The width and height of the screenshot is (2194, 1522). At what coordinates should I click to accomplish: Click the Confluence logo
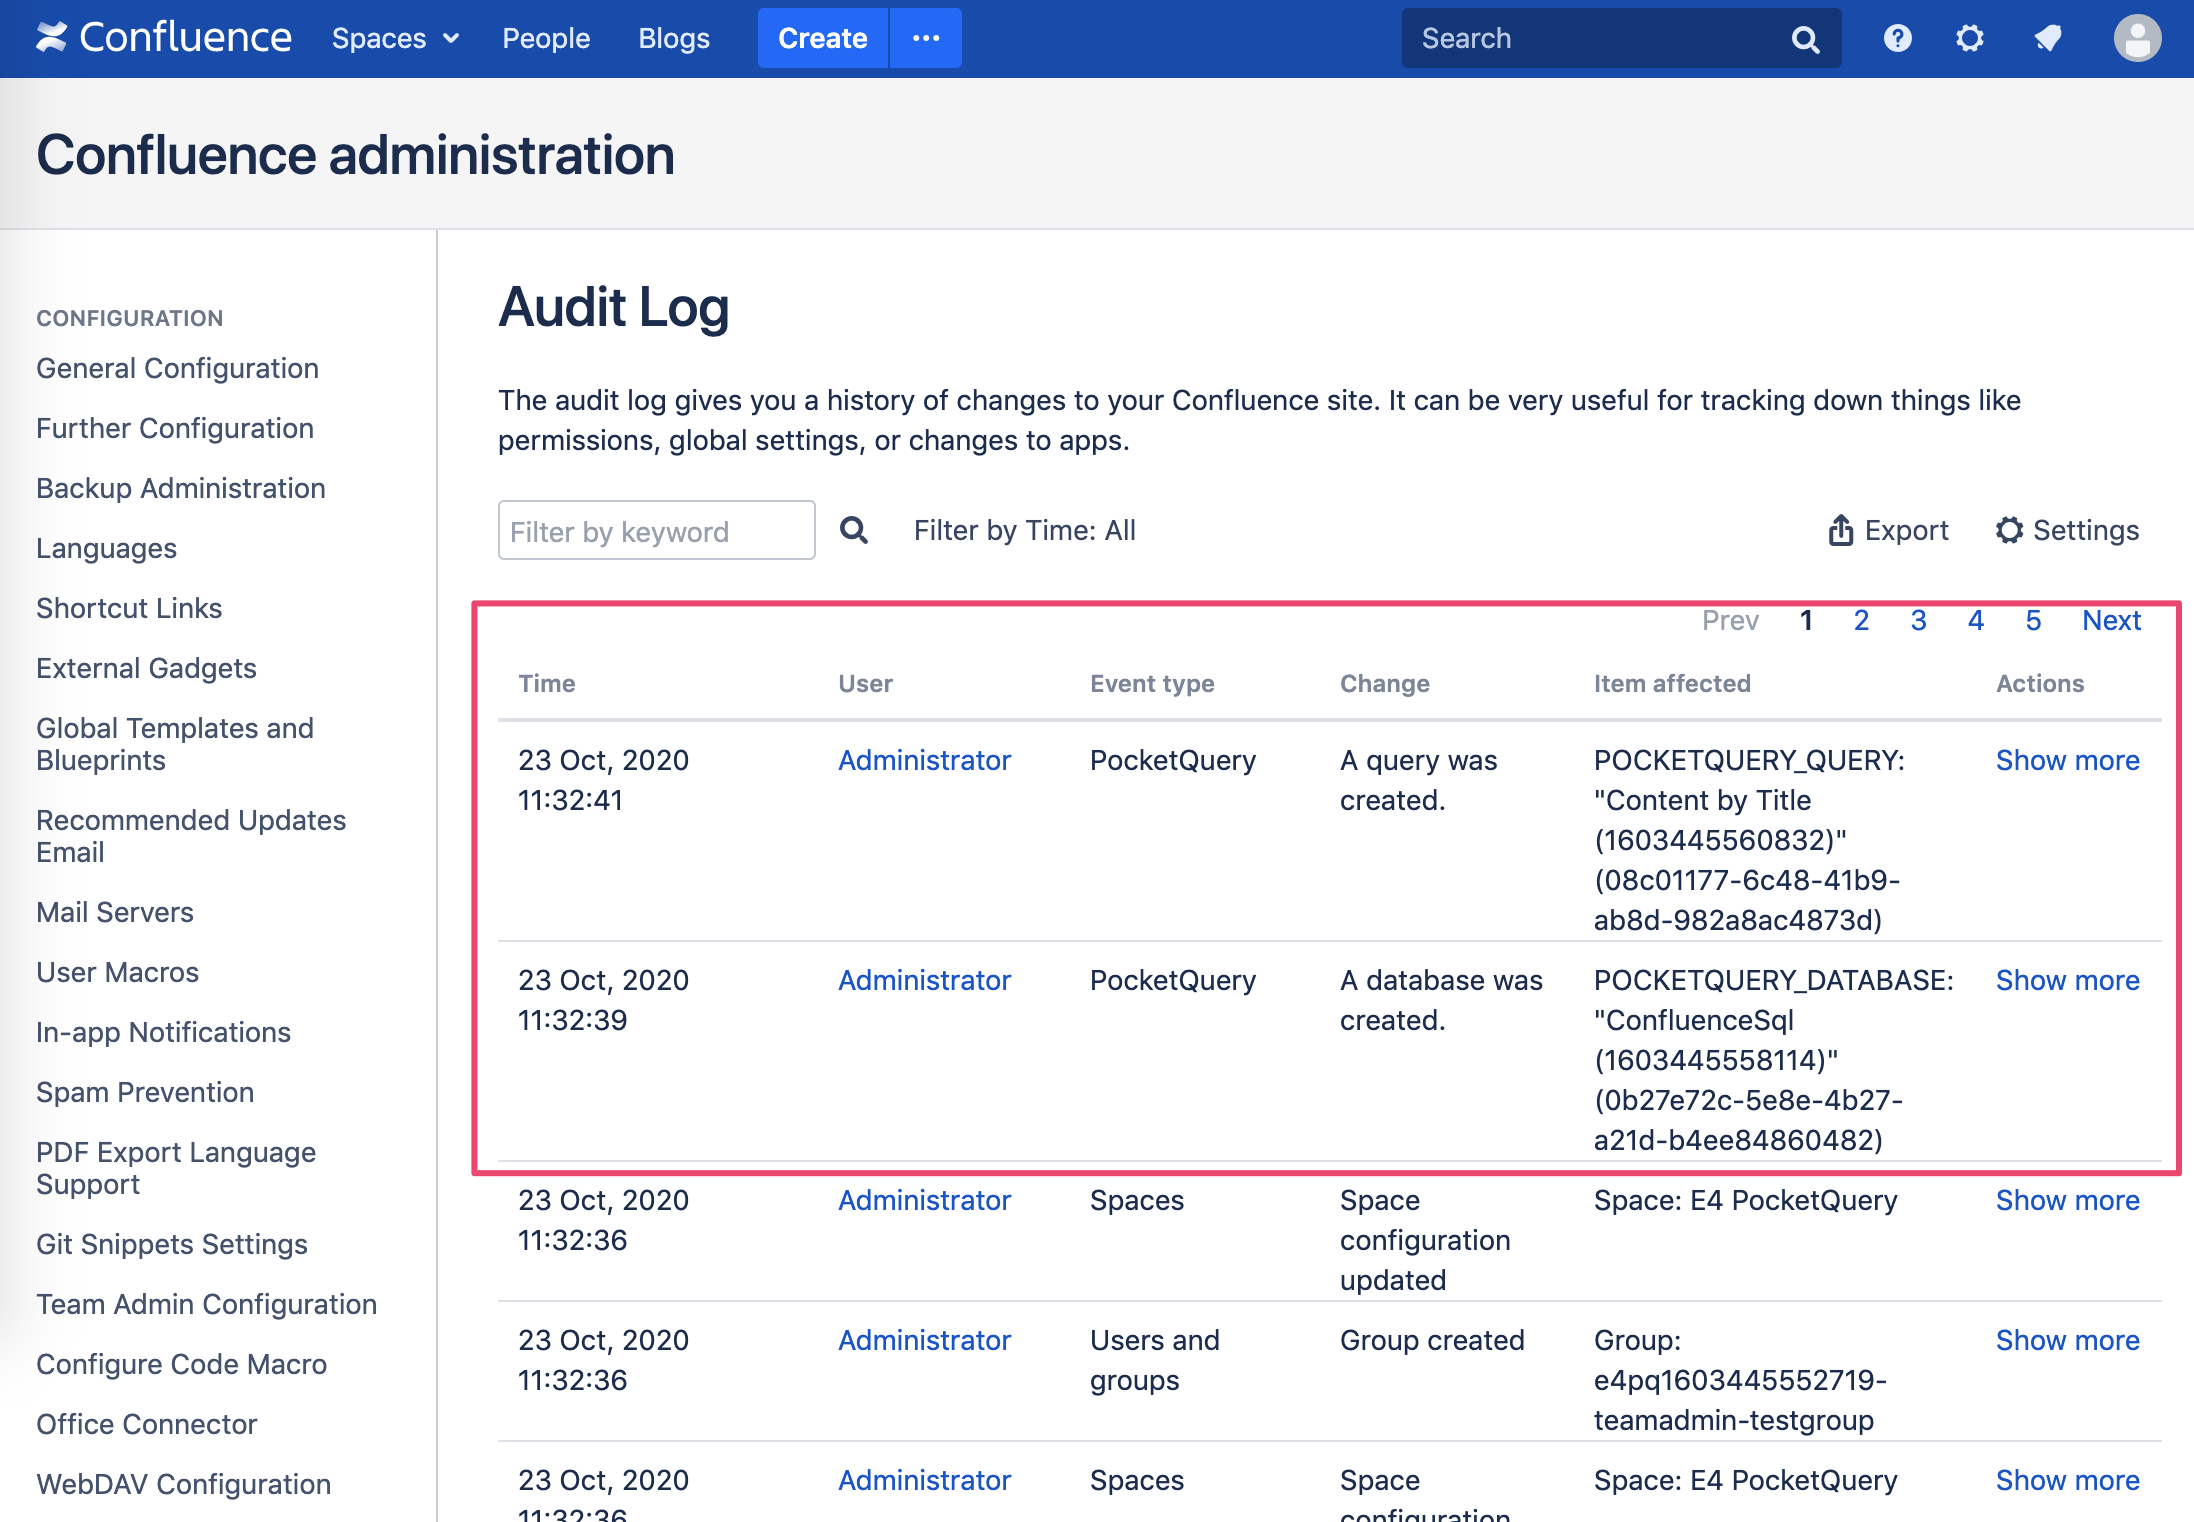164,38
